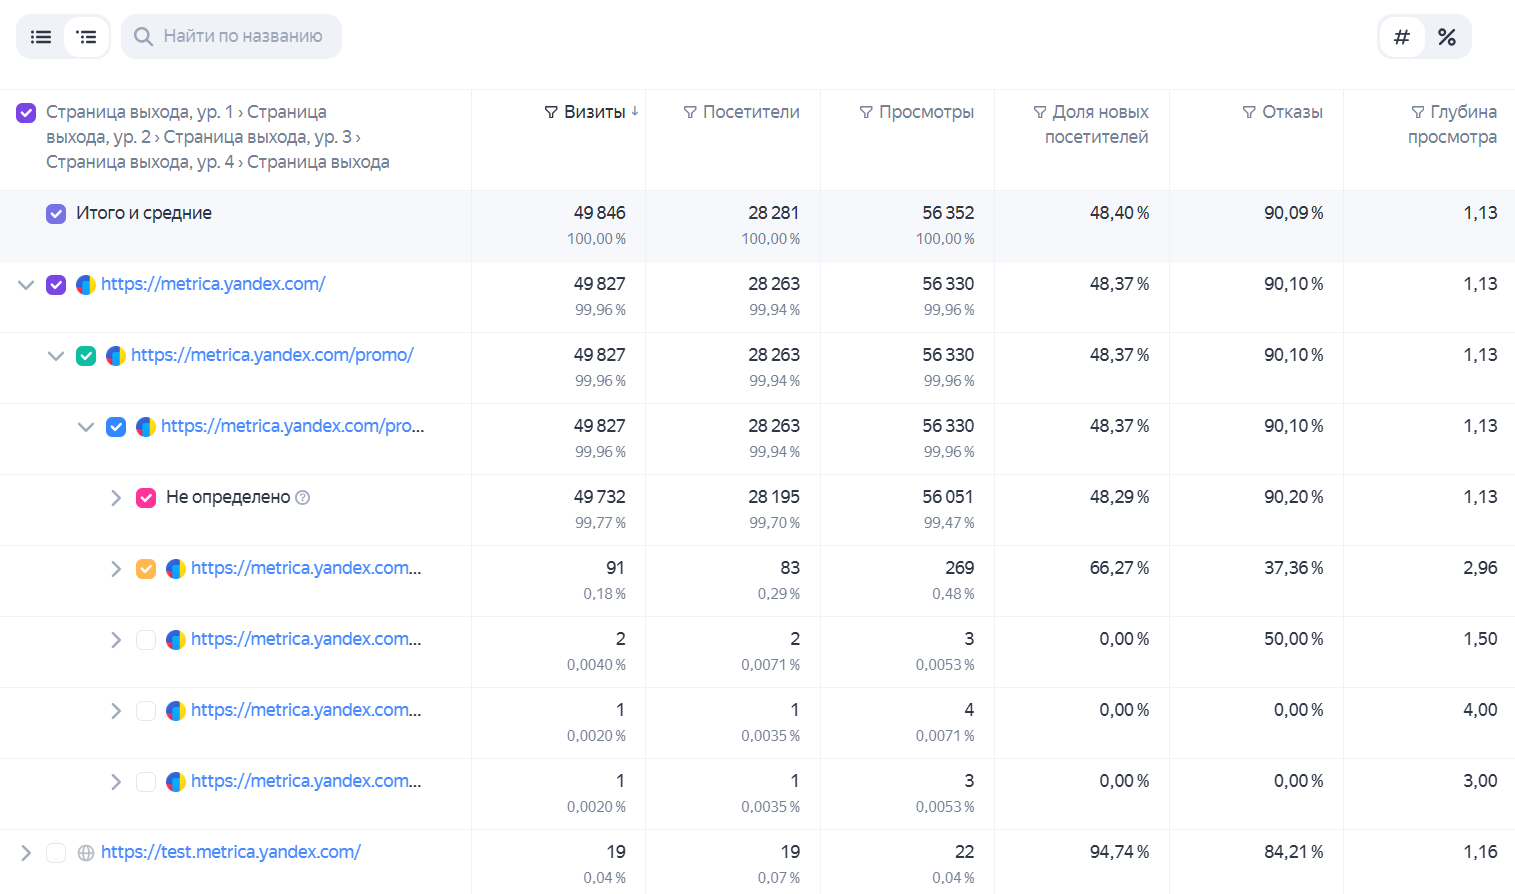The width and height of the screenshot is (1515, 894).
Task: Sort by Отказы column header
Action: pyautogui.click(x=1292, y=112)
